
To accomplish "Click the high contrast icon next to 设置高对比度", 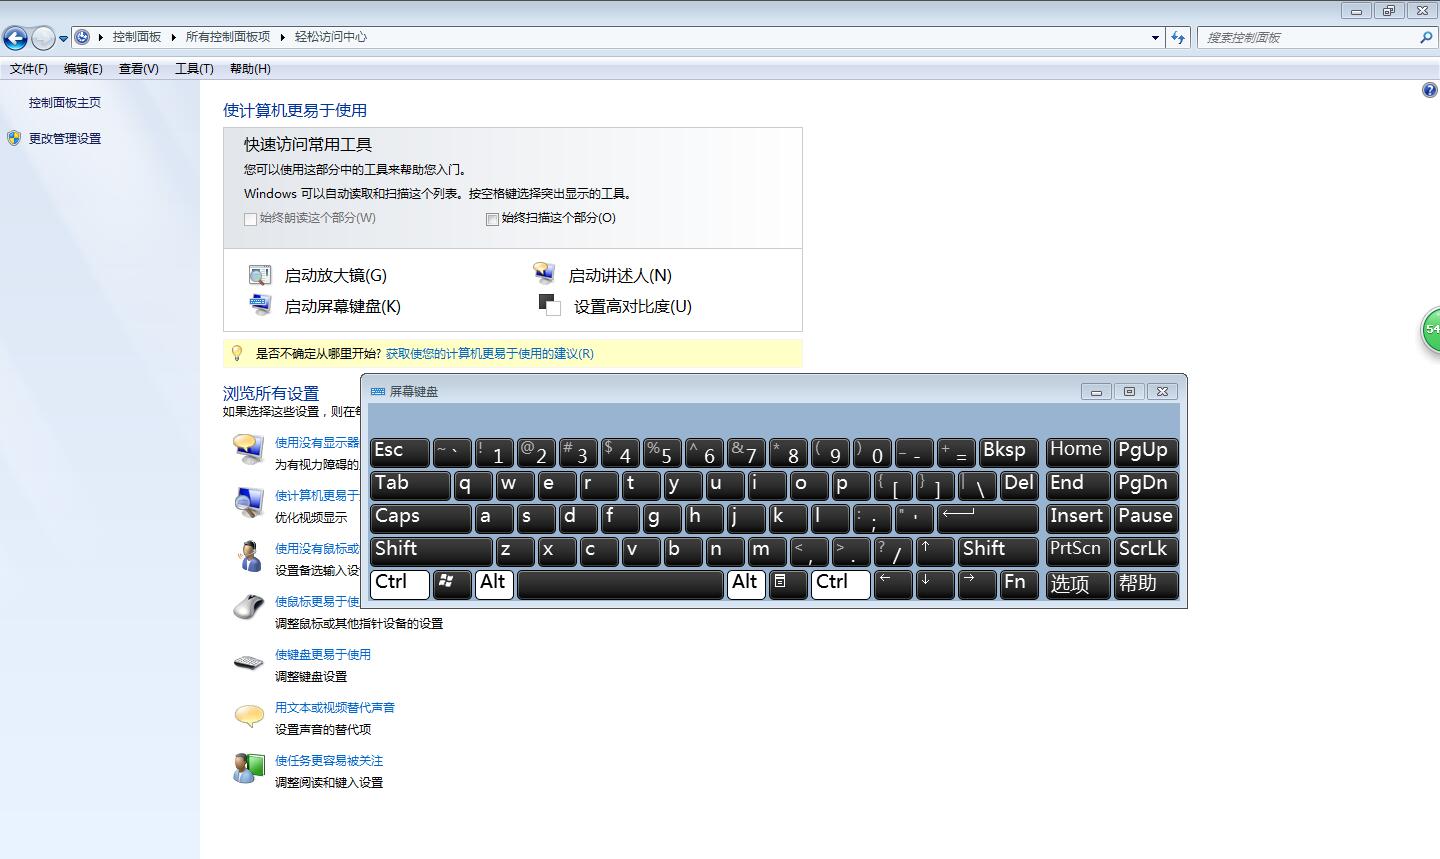I will point(549,304).
